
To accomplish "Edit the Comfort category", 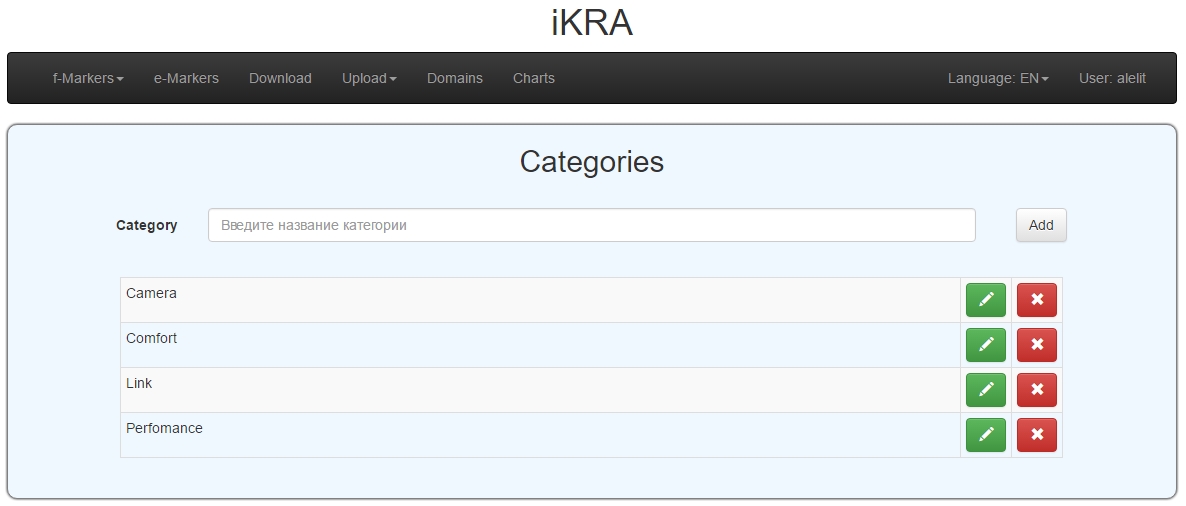I will (985, 345).
